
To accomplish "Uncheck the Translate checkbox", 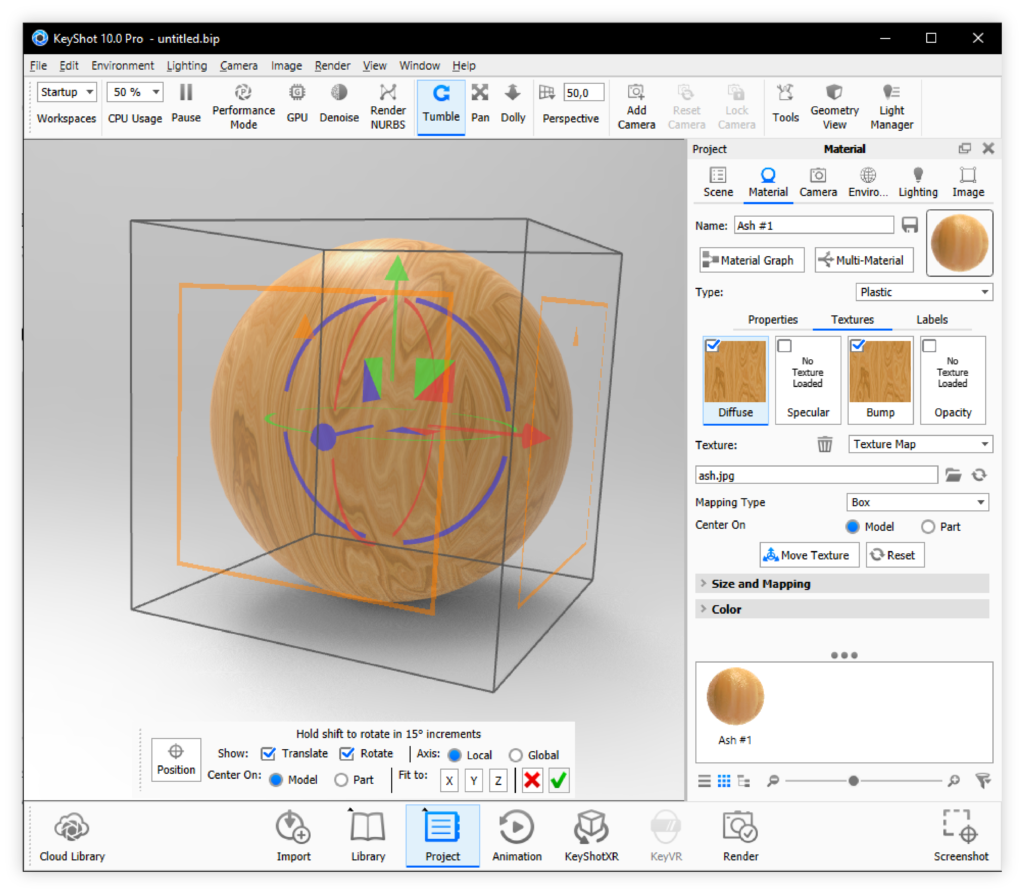I will (268, 754).
